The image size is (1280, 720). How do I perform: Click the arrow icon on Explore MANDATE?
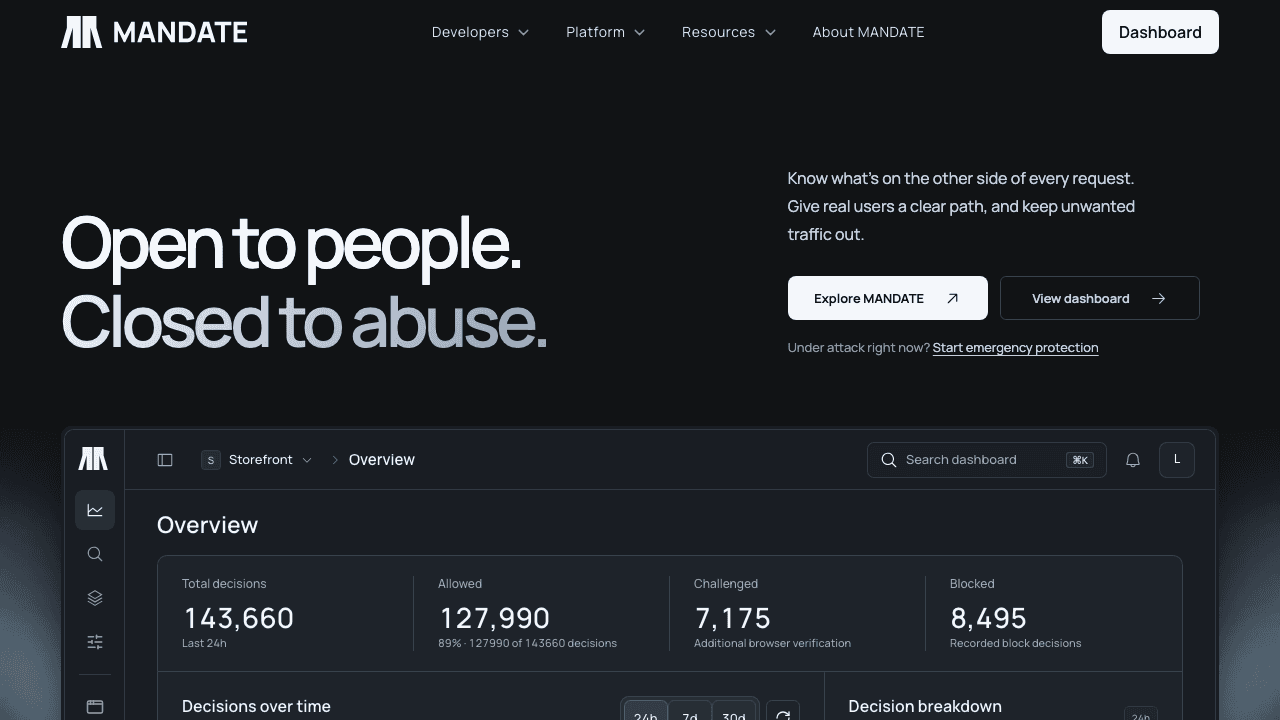952,298
